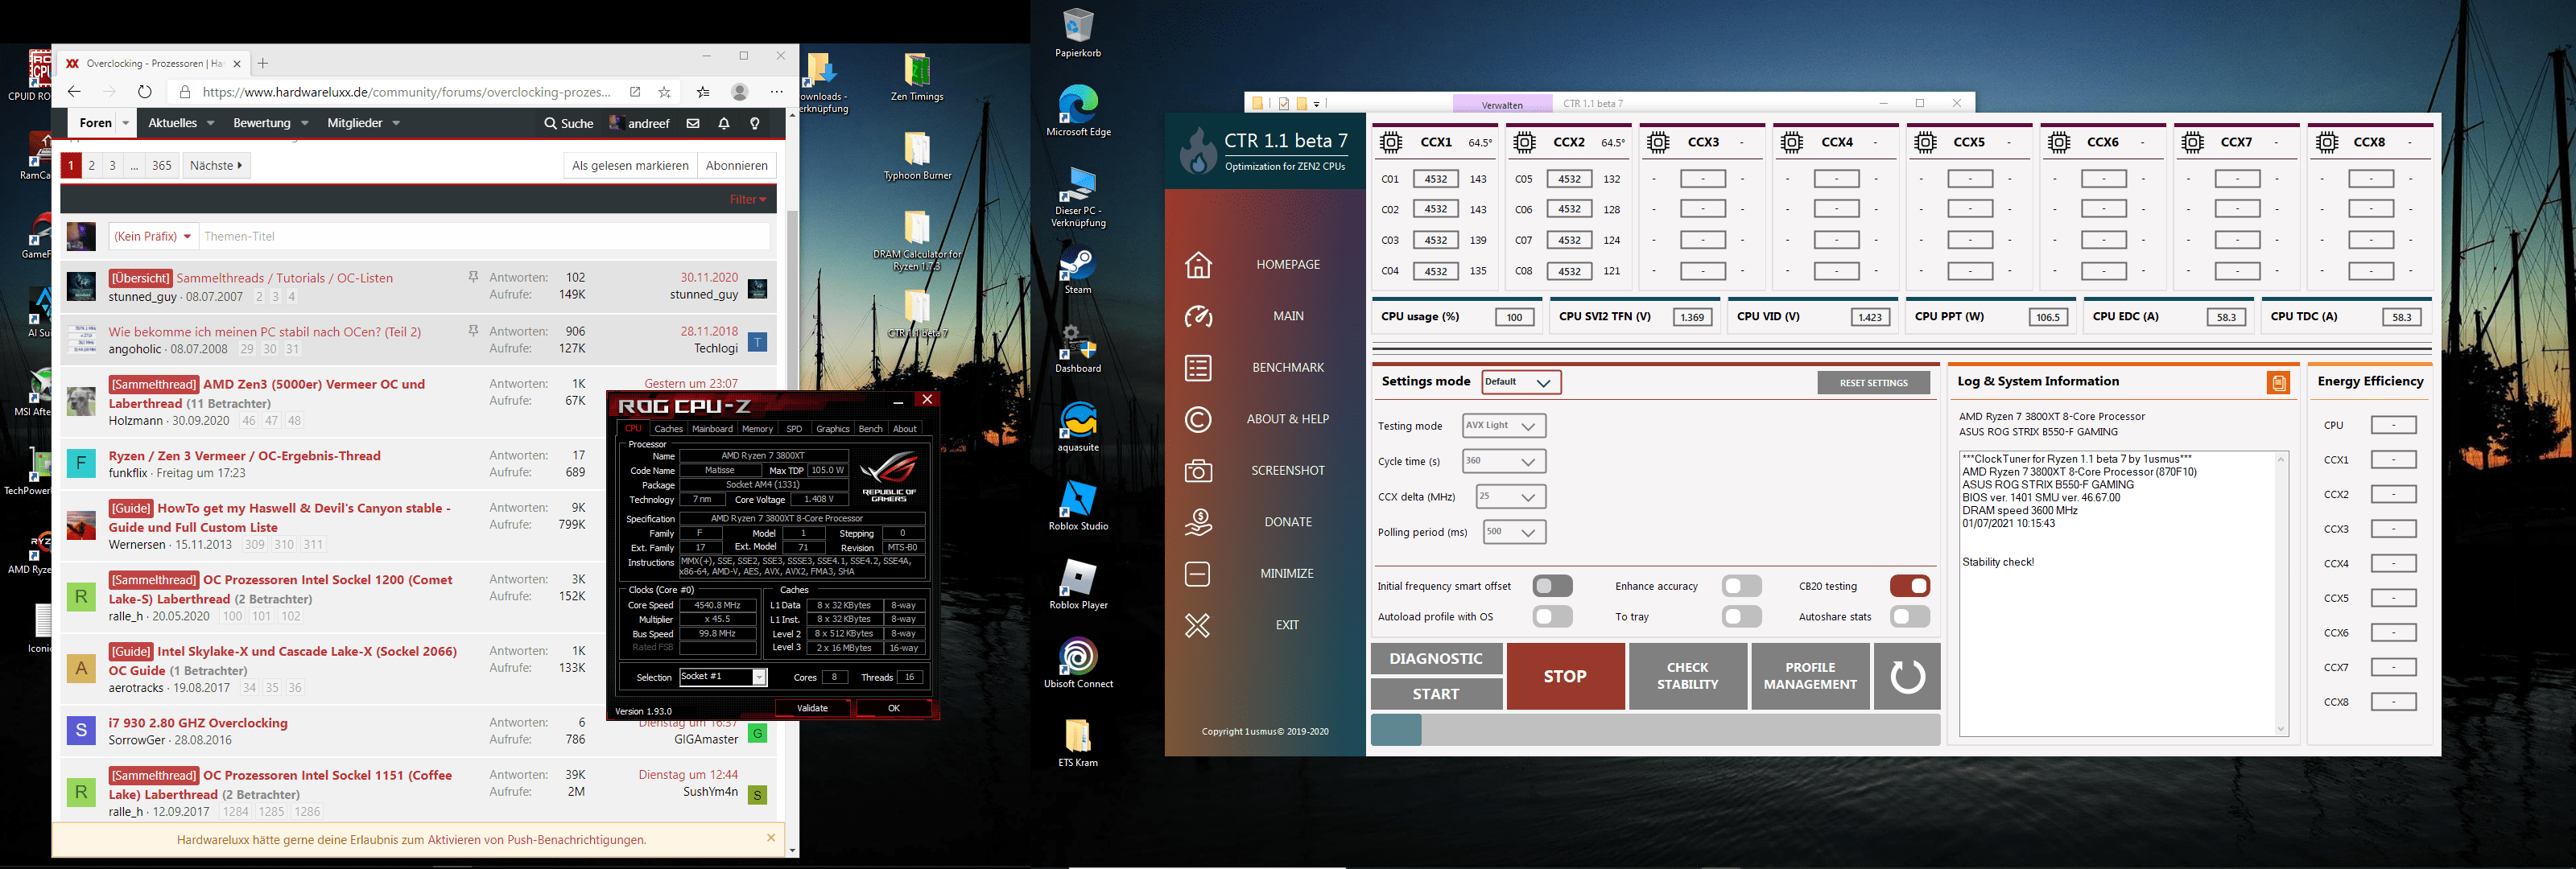Open Settings mode Default dropdown
The width and height of the screenshot is (2576, 869).
tap(1520, 382)
